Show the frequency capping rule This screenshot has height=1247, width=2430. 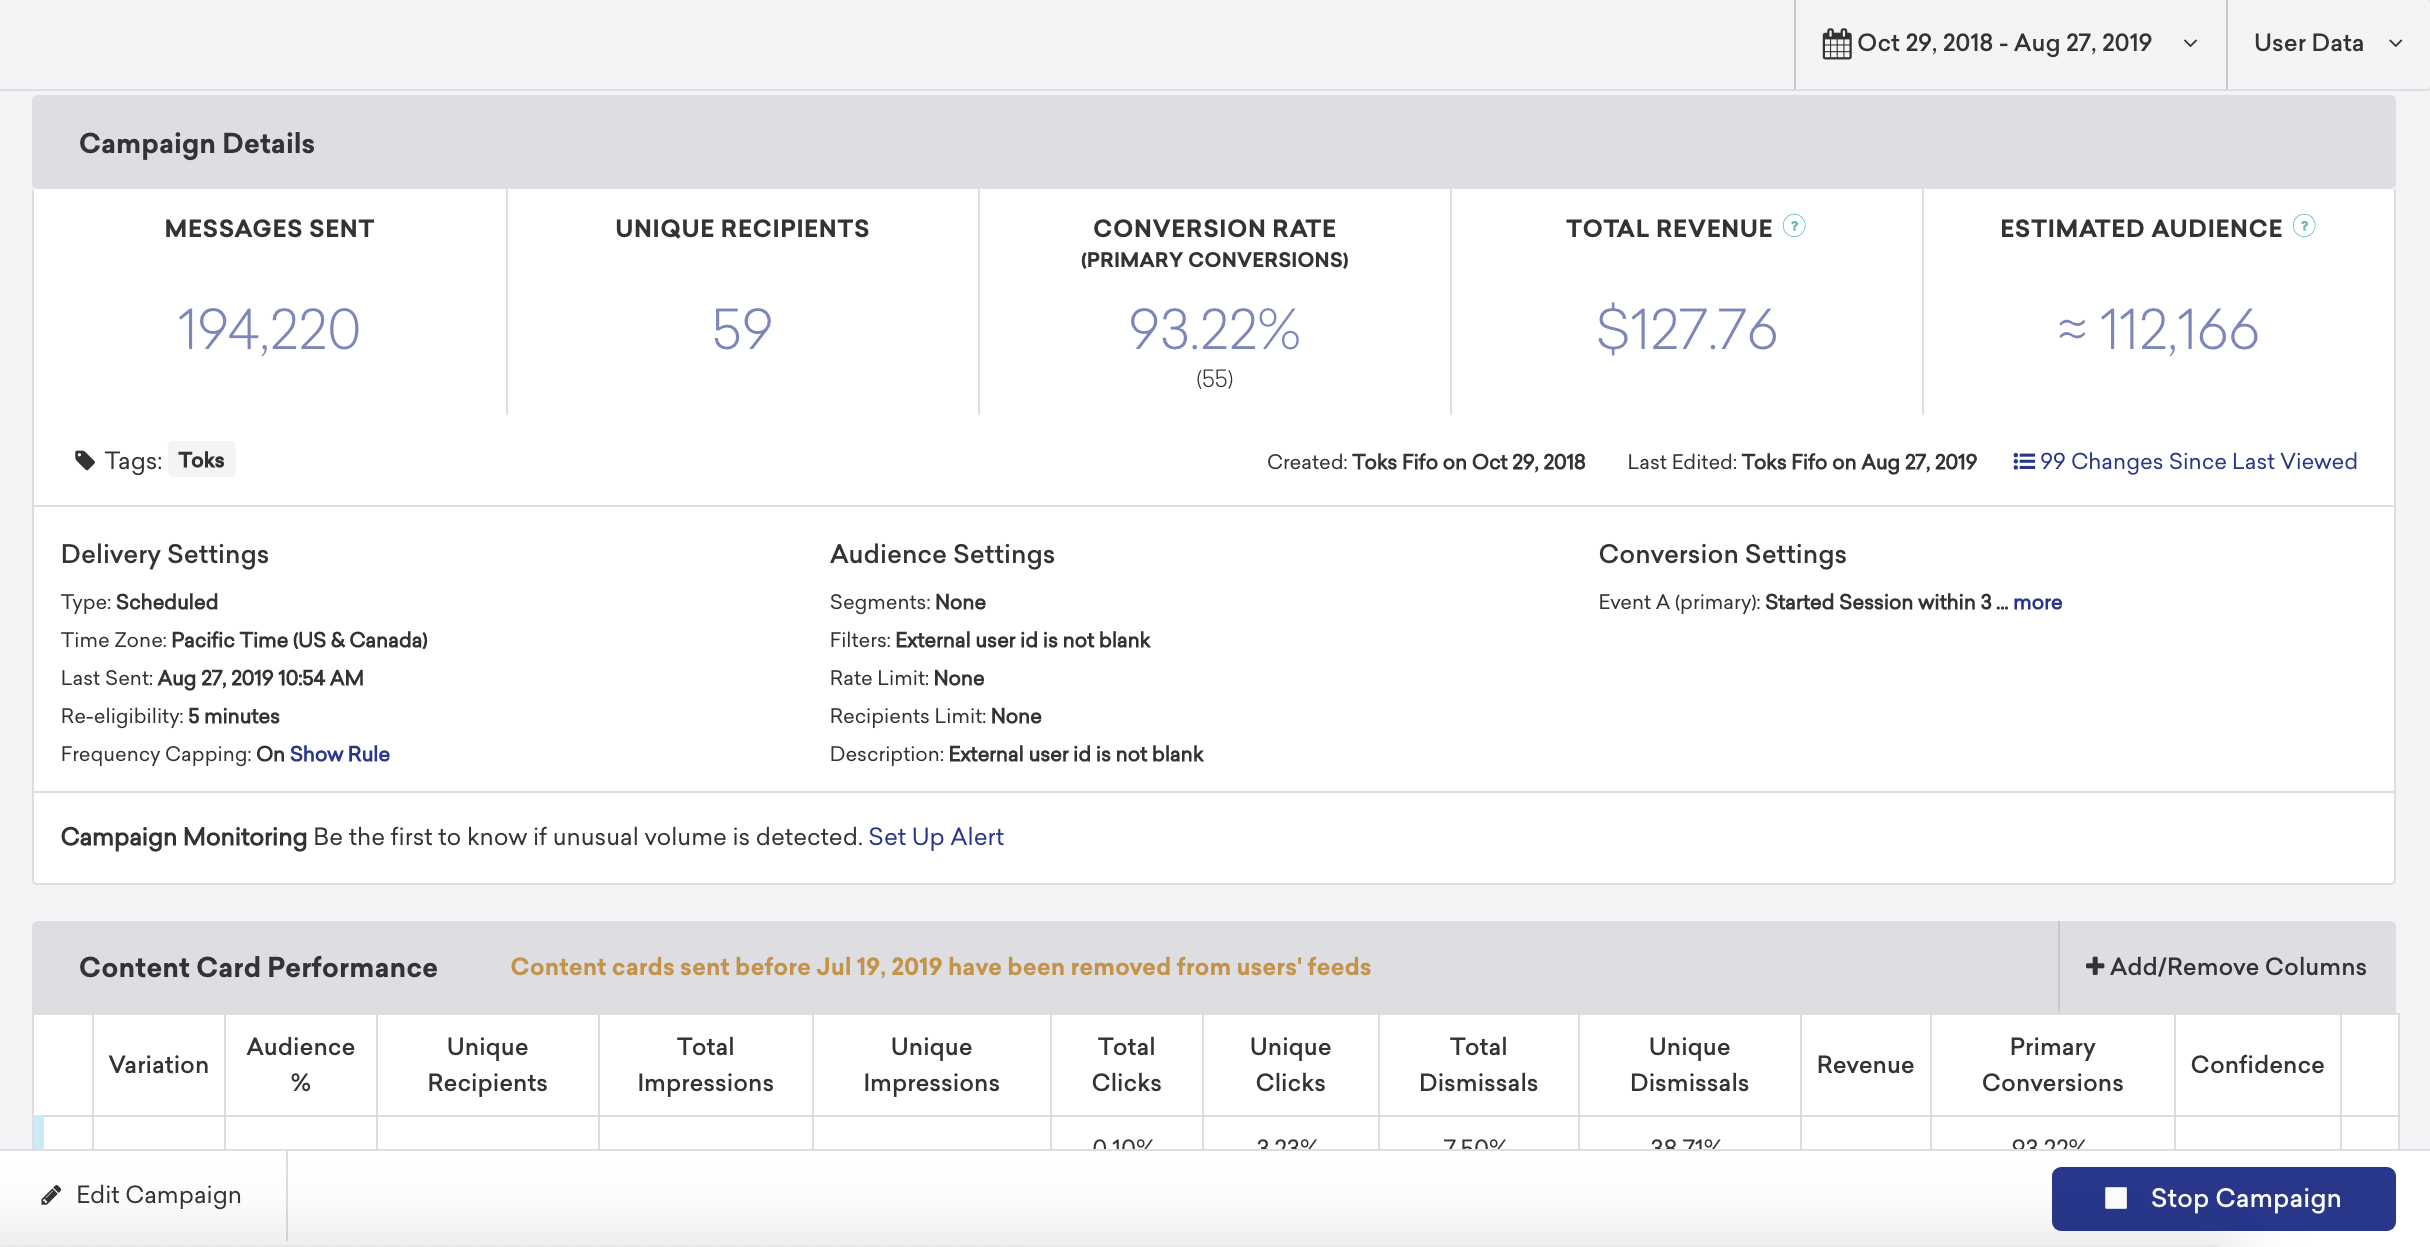(340, 754)
